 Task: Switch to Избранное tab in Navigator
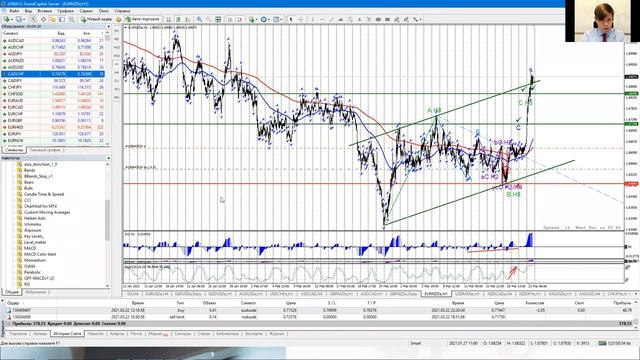pyautogui.click(x=36, y=292)
